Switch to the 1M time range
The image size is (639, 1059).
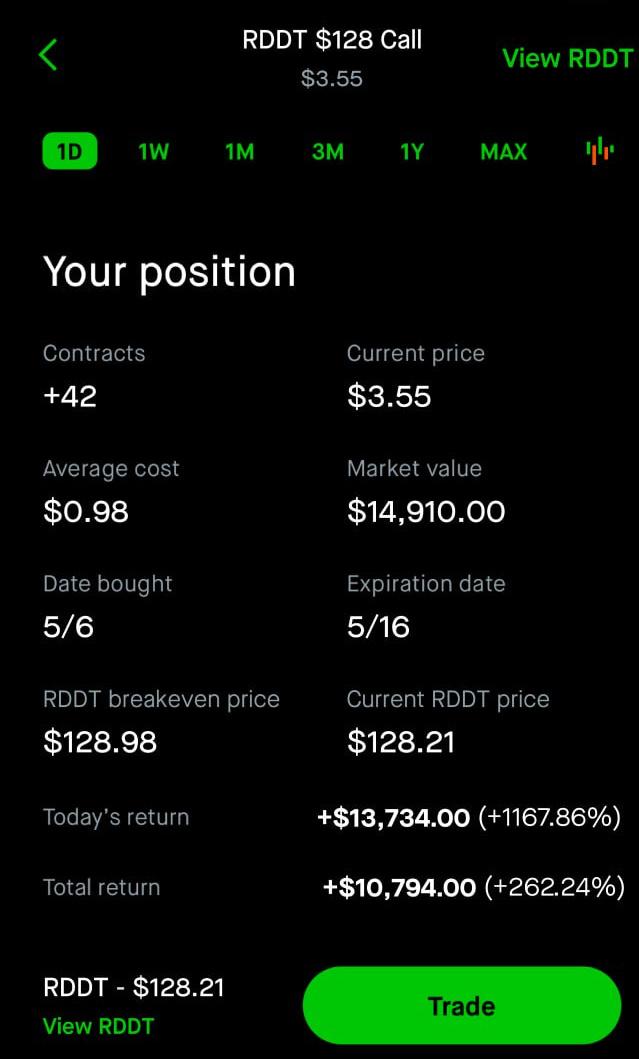tap(240, 152)
